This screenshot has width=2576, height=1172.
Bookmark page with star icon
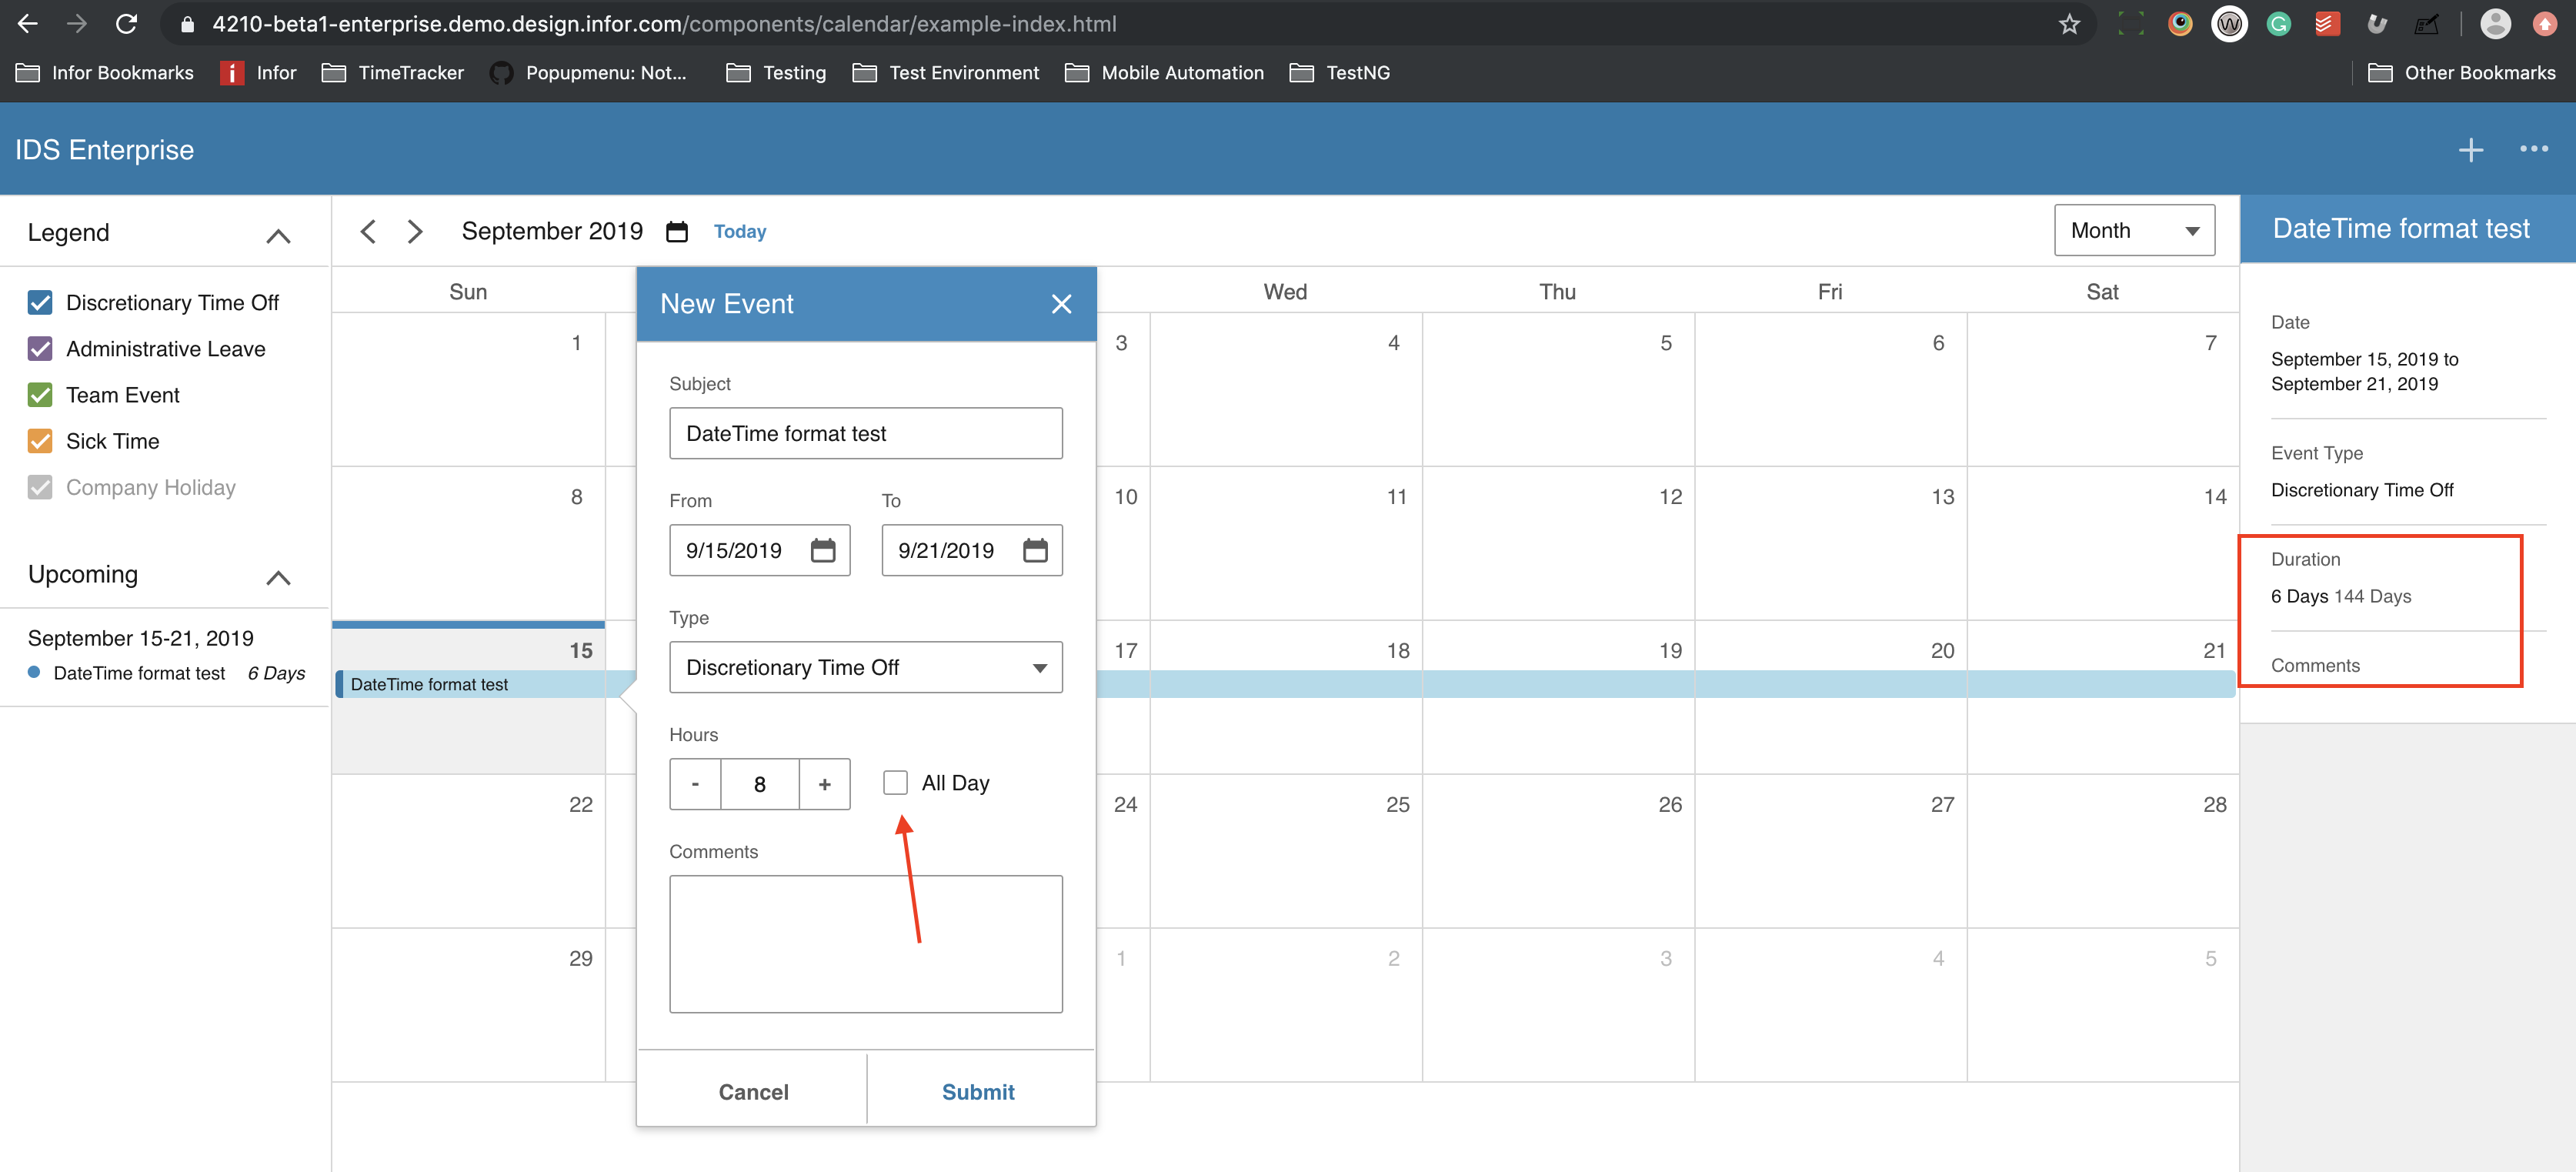[x=2069, y=24]
